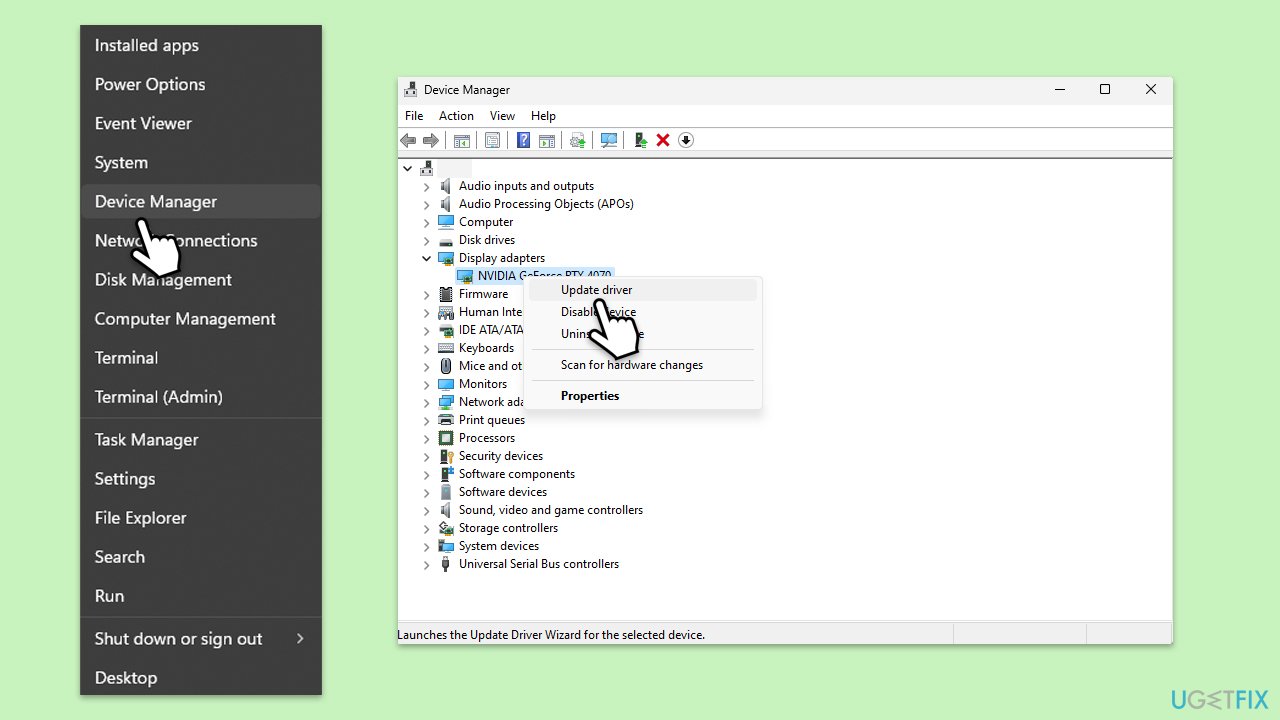The image size is (1280, 720).
Task: Expand Audio Processing Objects (APOs)
Action: [x=427, y=204]
